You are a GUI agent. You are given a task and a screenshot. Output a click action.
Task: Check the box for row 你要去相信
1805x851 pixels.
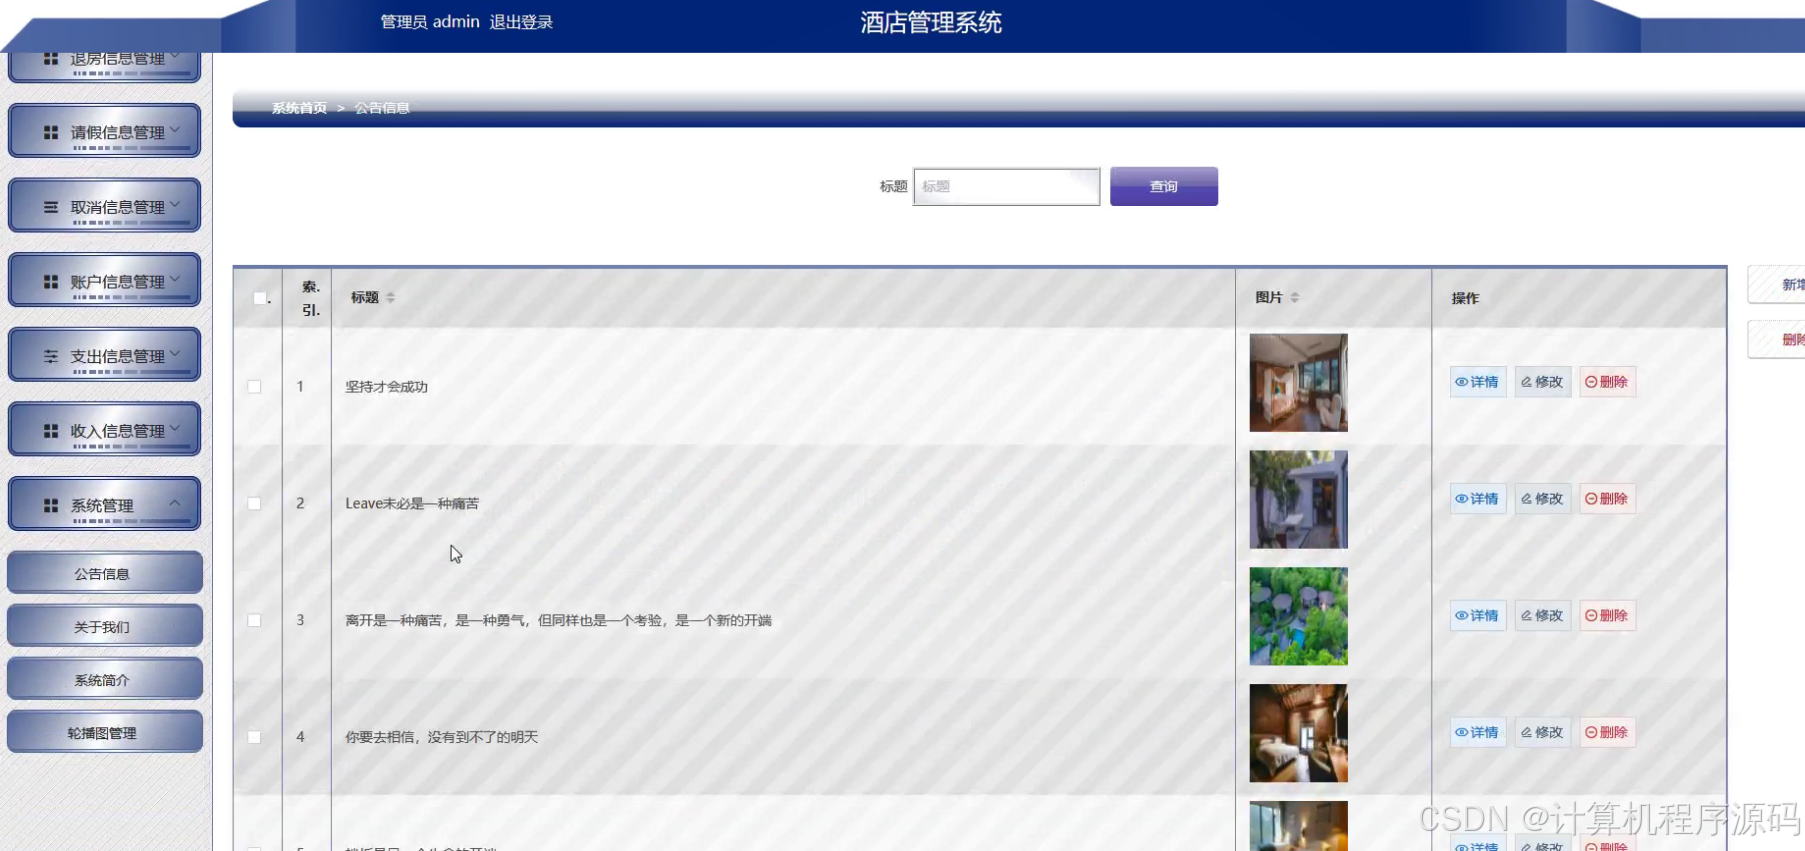click(x=254, y=737)
